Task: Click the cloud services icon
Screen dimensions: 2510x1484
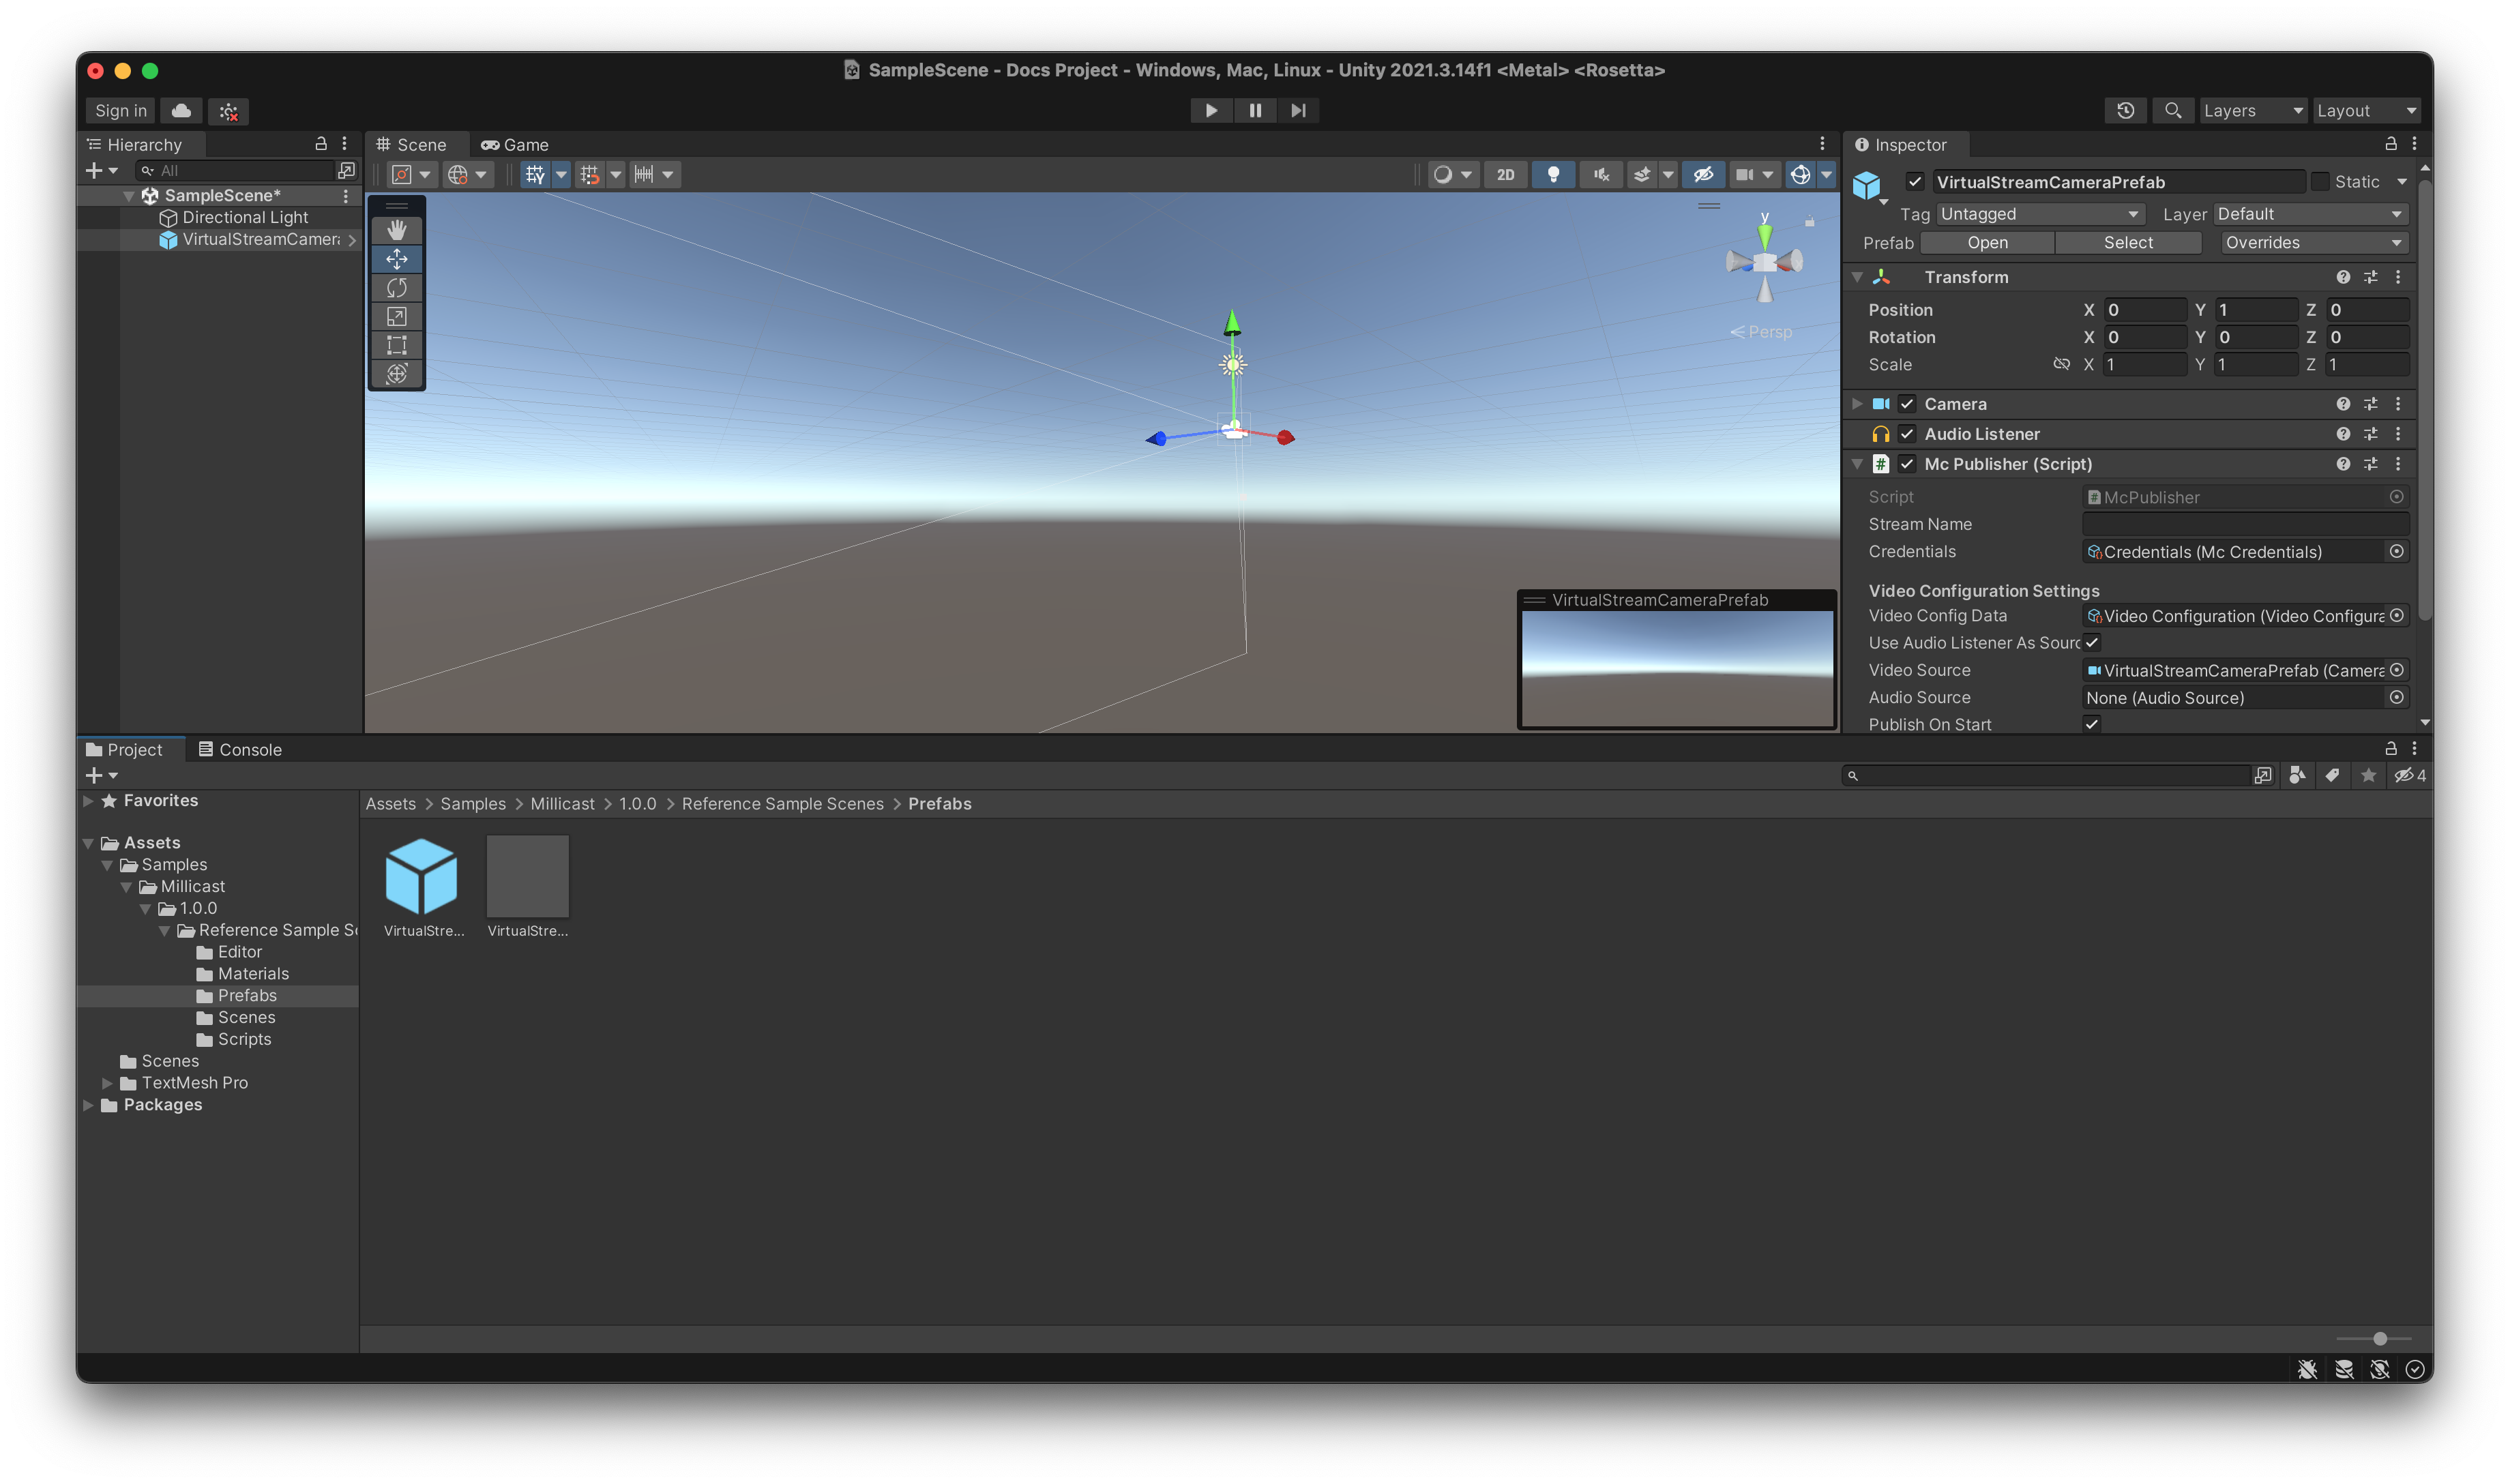Action: [181, 110]
